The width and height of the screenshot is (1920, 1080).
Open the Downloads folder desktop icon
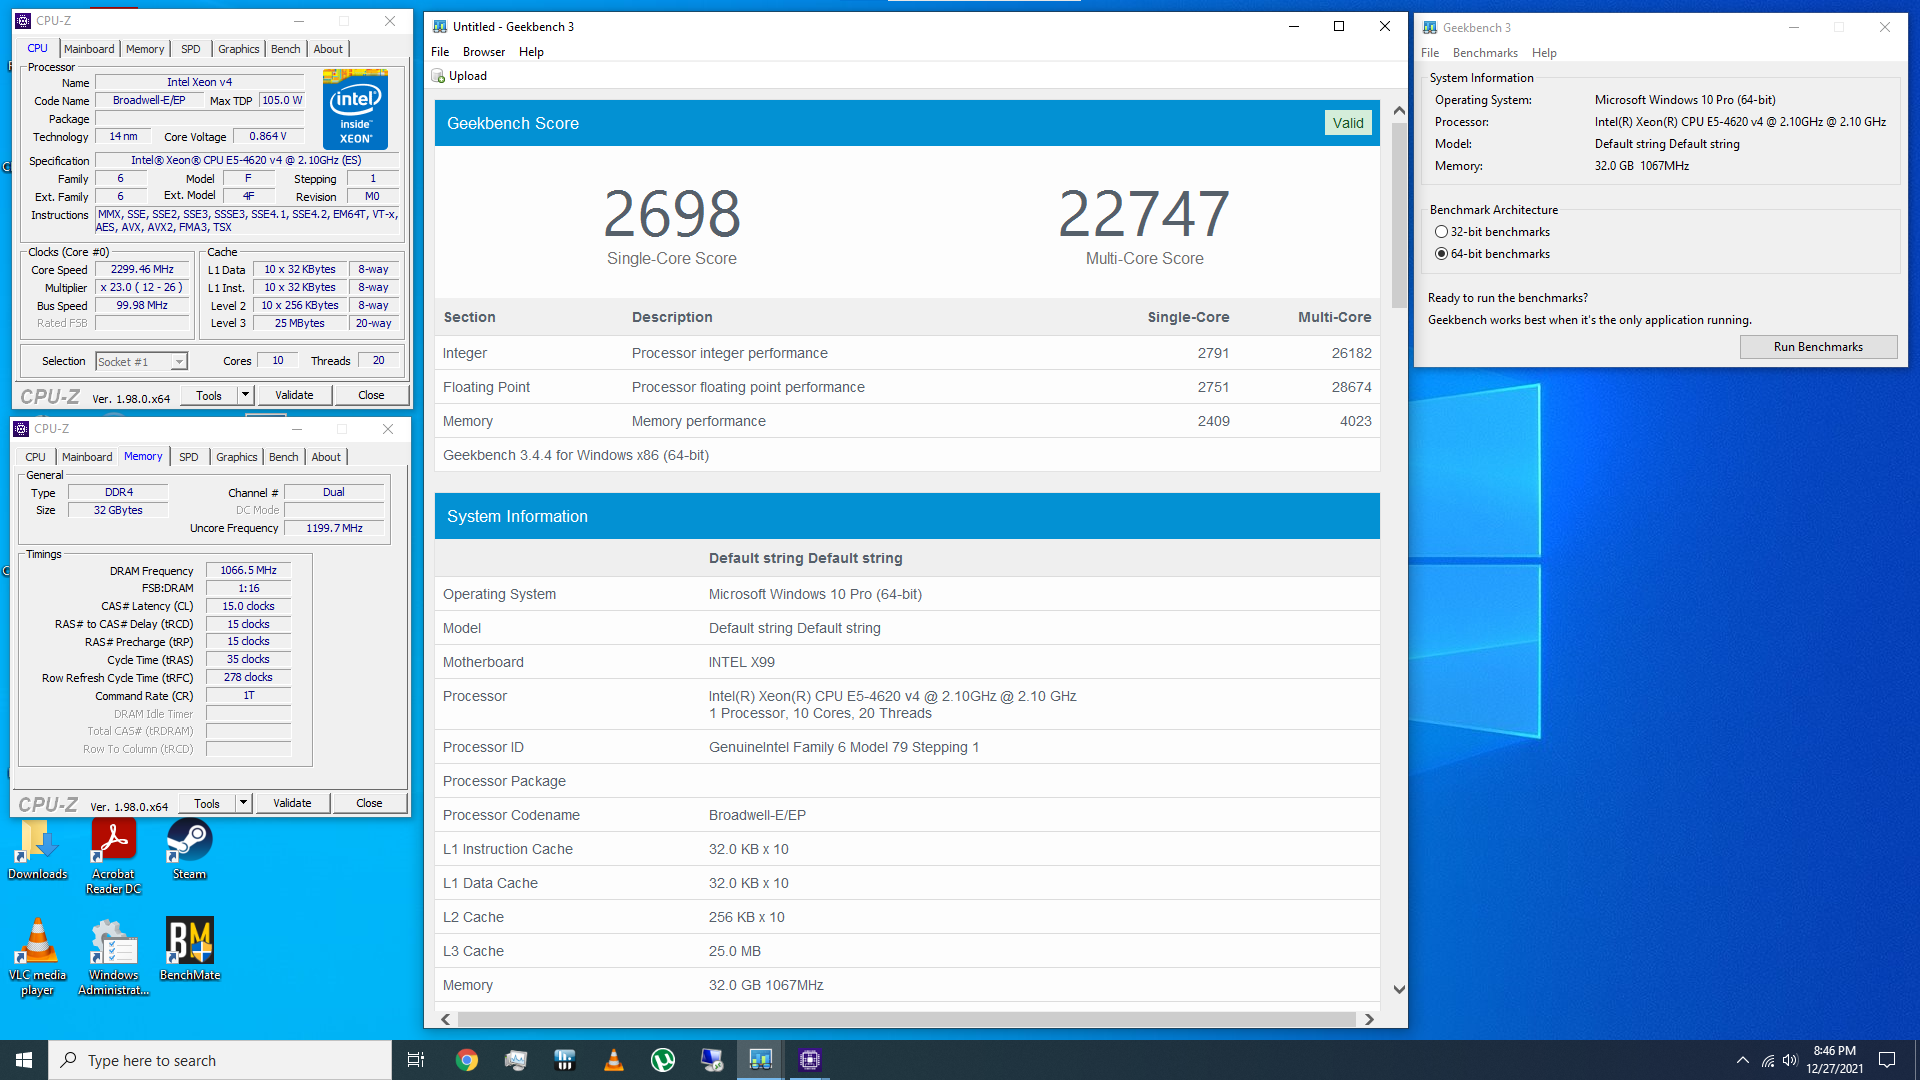pyautogui.click(x=38, y=850)
